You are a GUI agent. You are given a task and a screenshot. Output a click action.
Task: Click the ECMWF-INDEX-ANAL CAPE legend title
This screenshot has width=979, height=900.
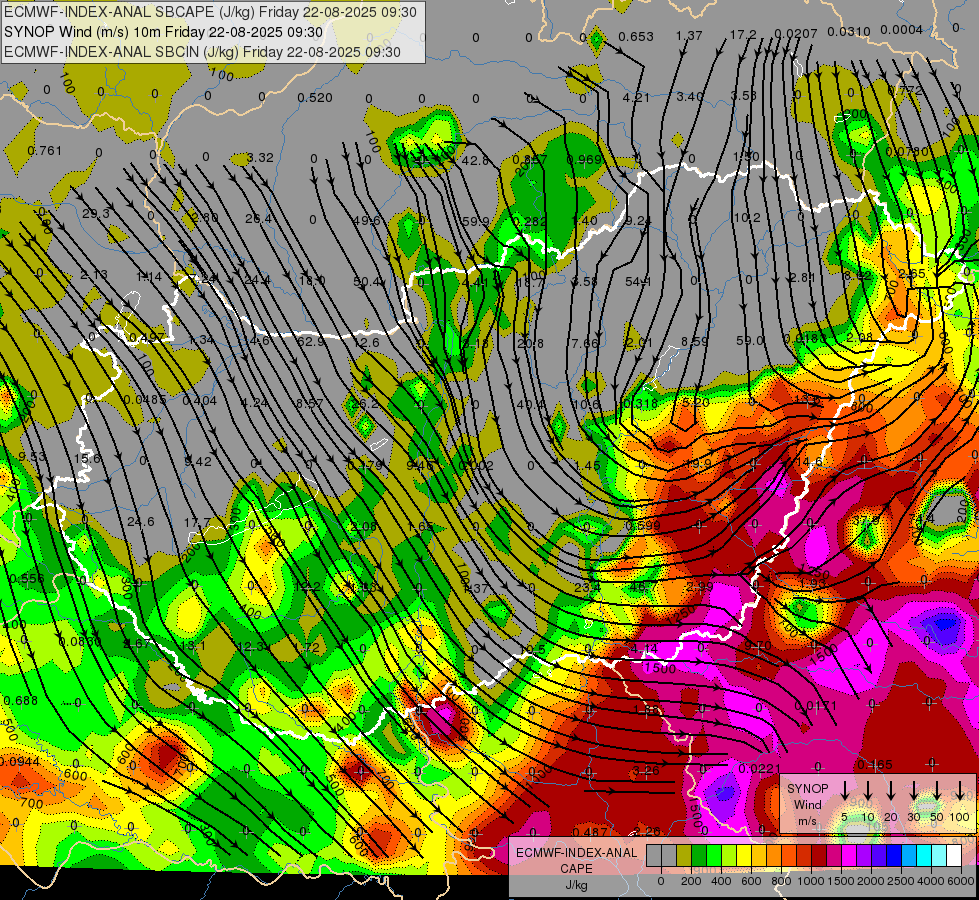(576, 860)
